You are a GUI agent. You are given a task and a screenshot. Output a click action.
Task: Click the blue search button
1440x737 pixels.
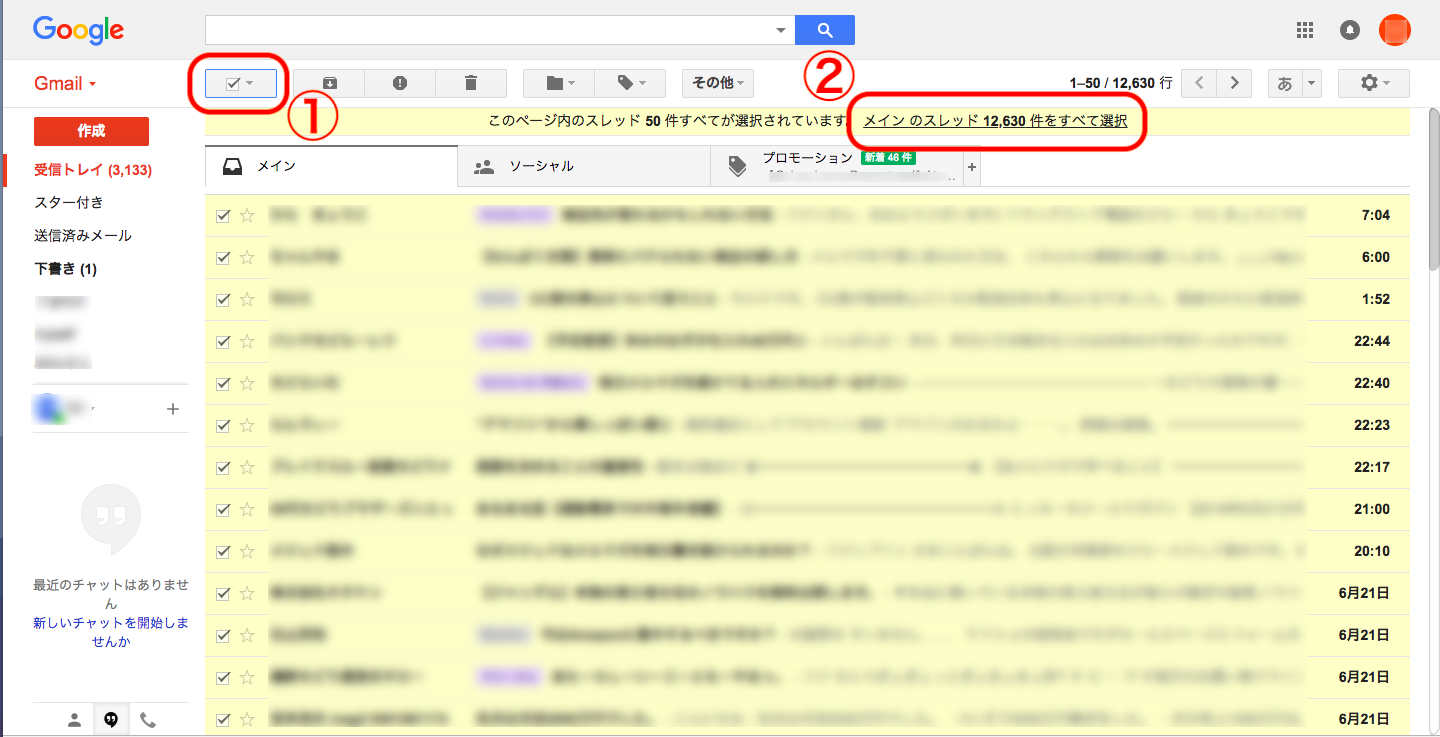point(824,30)
